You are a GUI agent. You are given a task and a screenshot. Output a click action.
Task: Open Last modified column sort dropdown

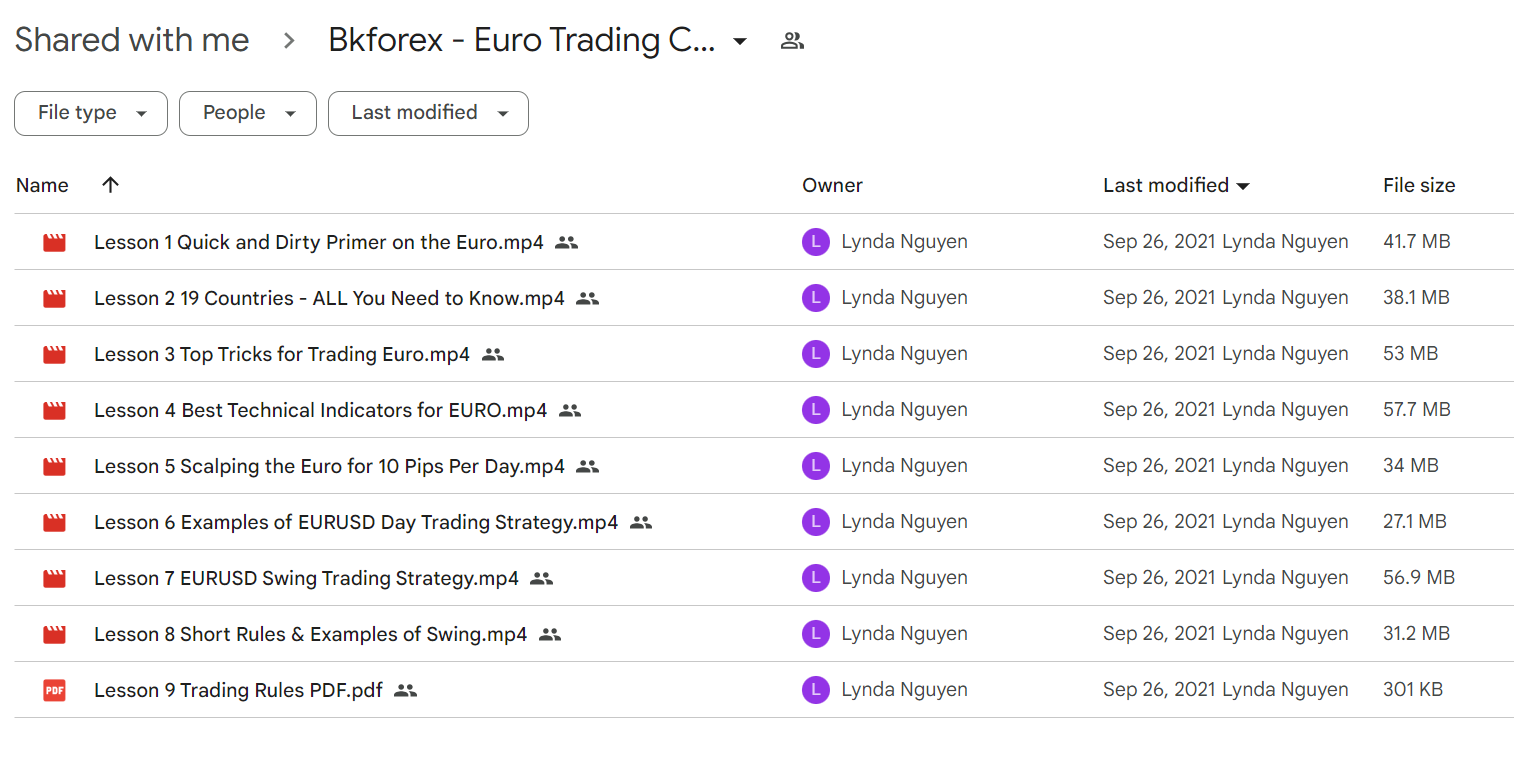click(x=1243, y=186)
